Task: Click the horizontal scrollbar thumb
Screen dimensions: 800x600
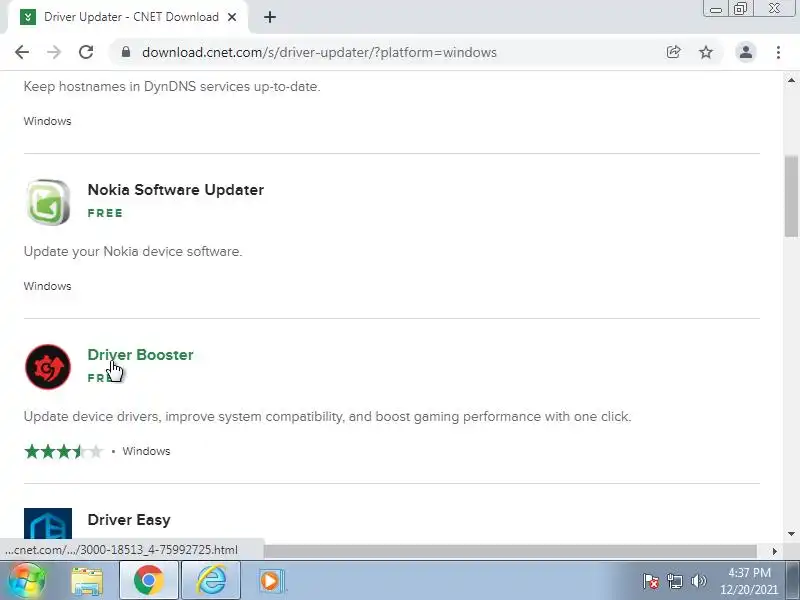Action: 510,551
